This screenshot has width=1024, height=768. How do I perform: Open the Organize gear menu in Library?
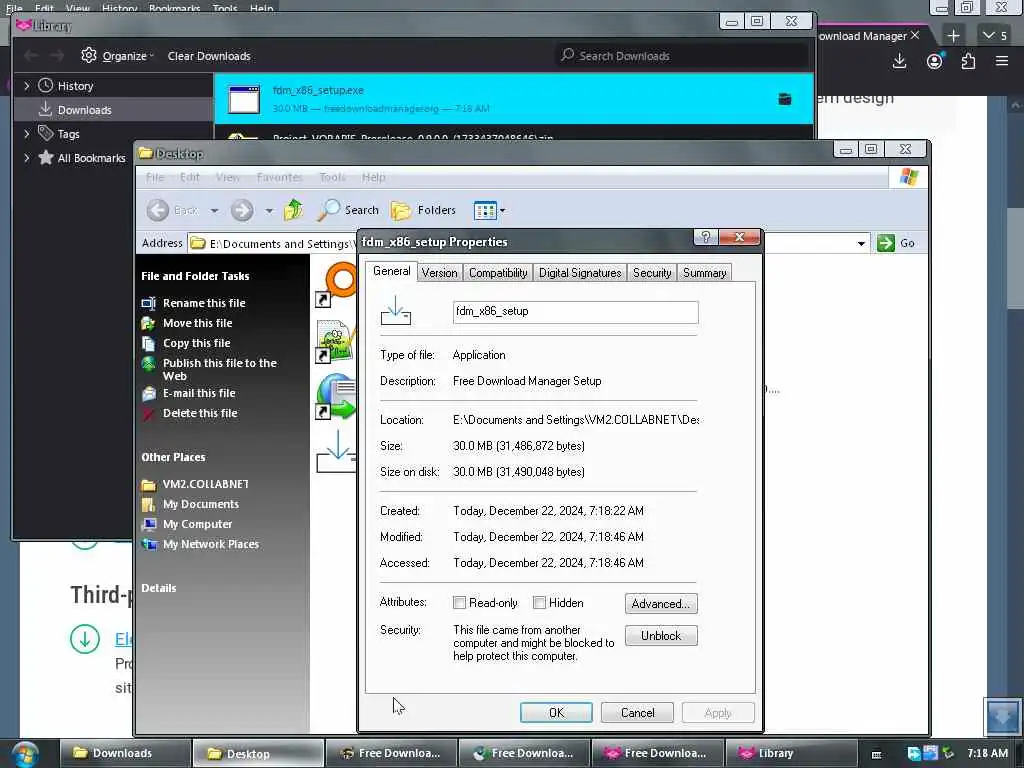click(118, 56)
